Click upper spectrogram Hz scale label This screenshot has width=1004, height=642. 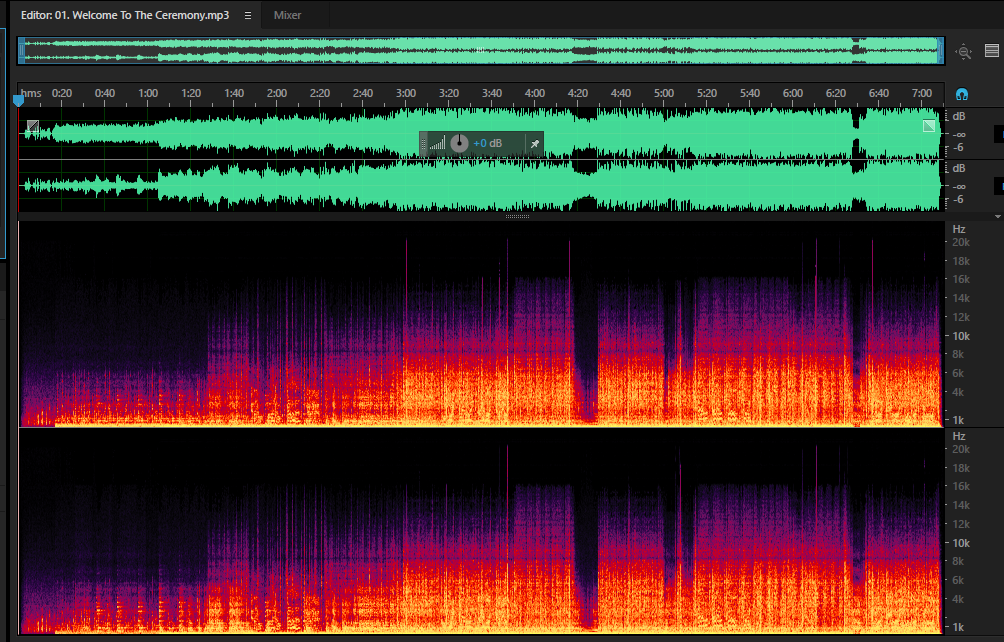click(959, 229)
